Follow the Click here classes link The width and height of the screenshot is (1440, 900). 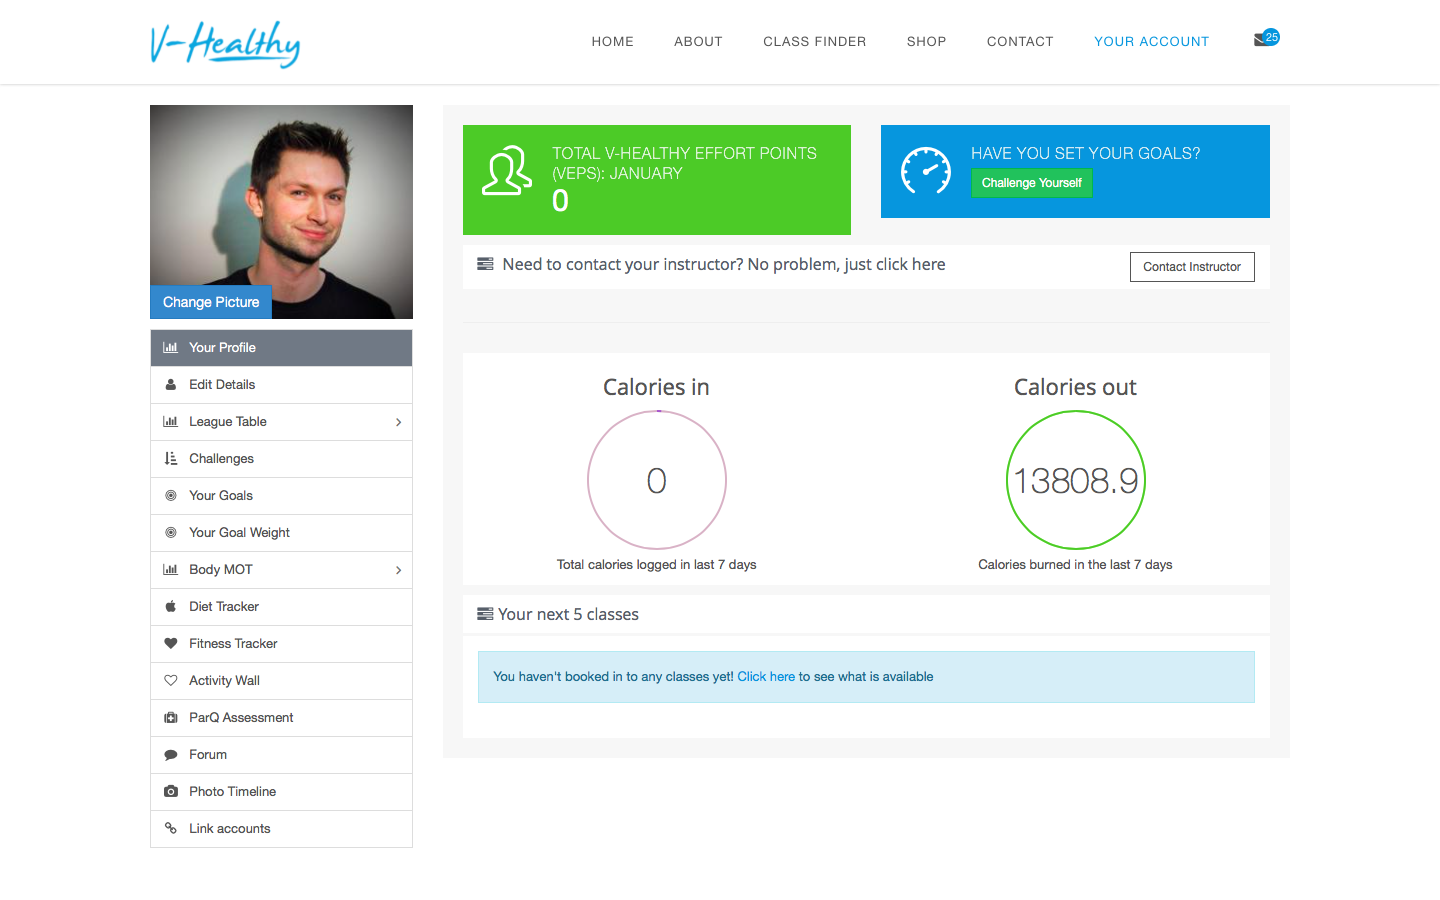[766, 677]
